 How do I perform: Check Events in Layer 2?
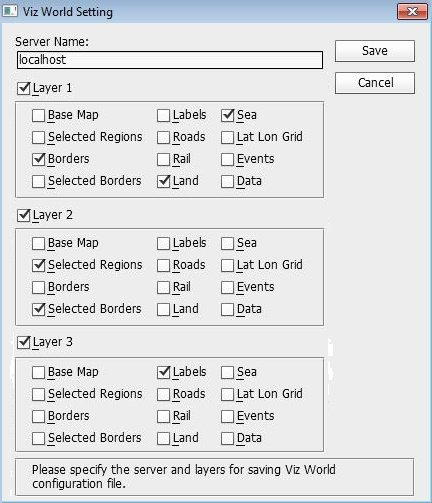(x=227, y=288)
